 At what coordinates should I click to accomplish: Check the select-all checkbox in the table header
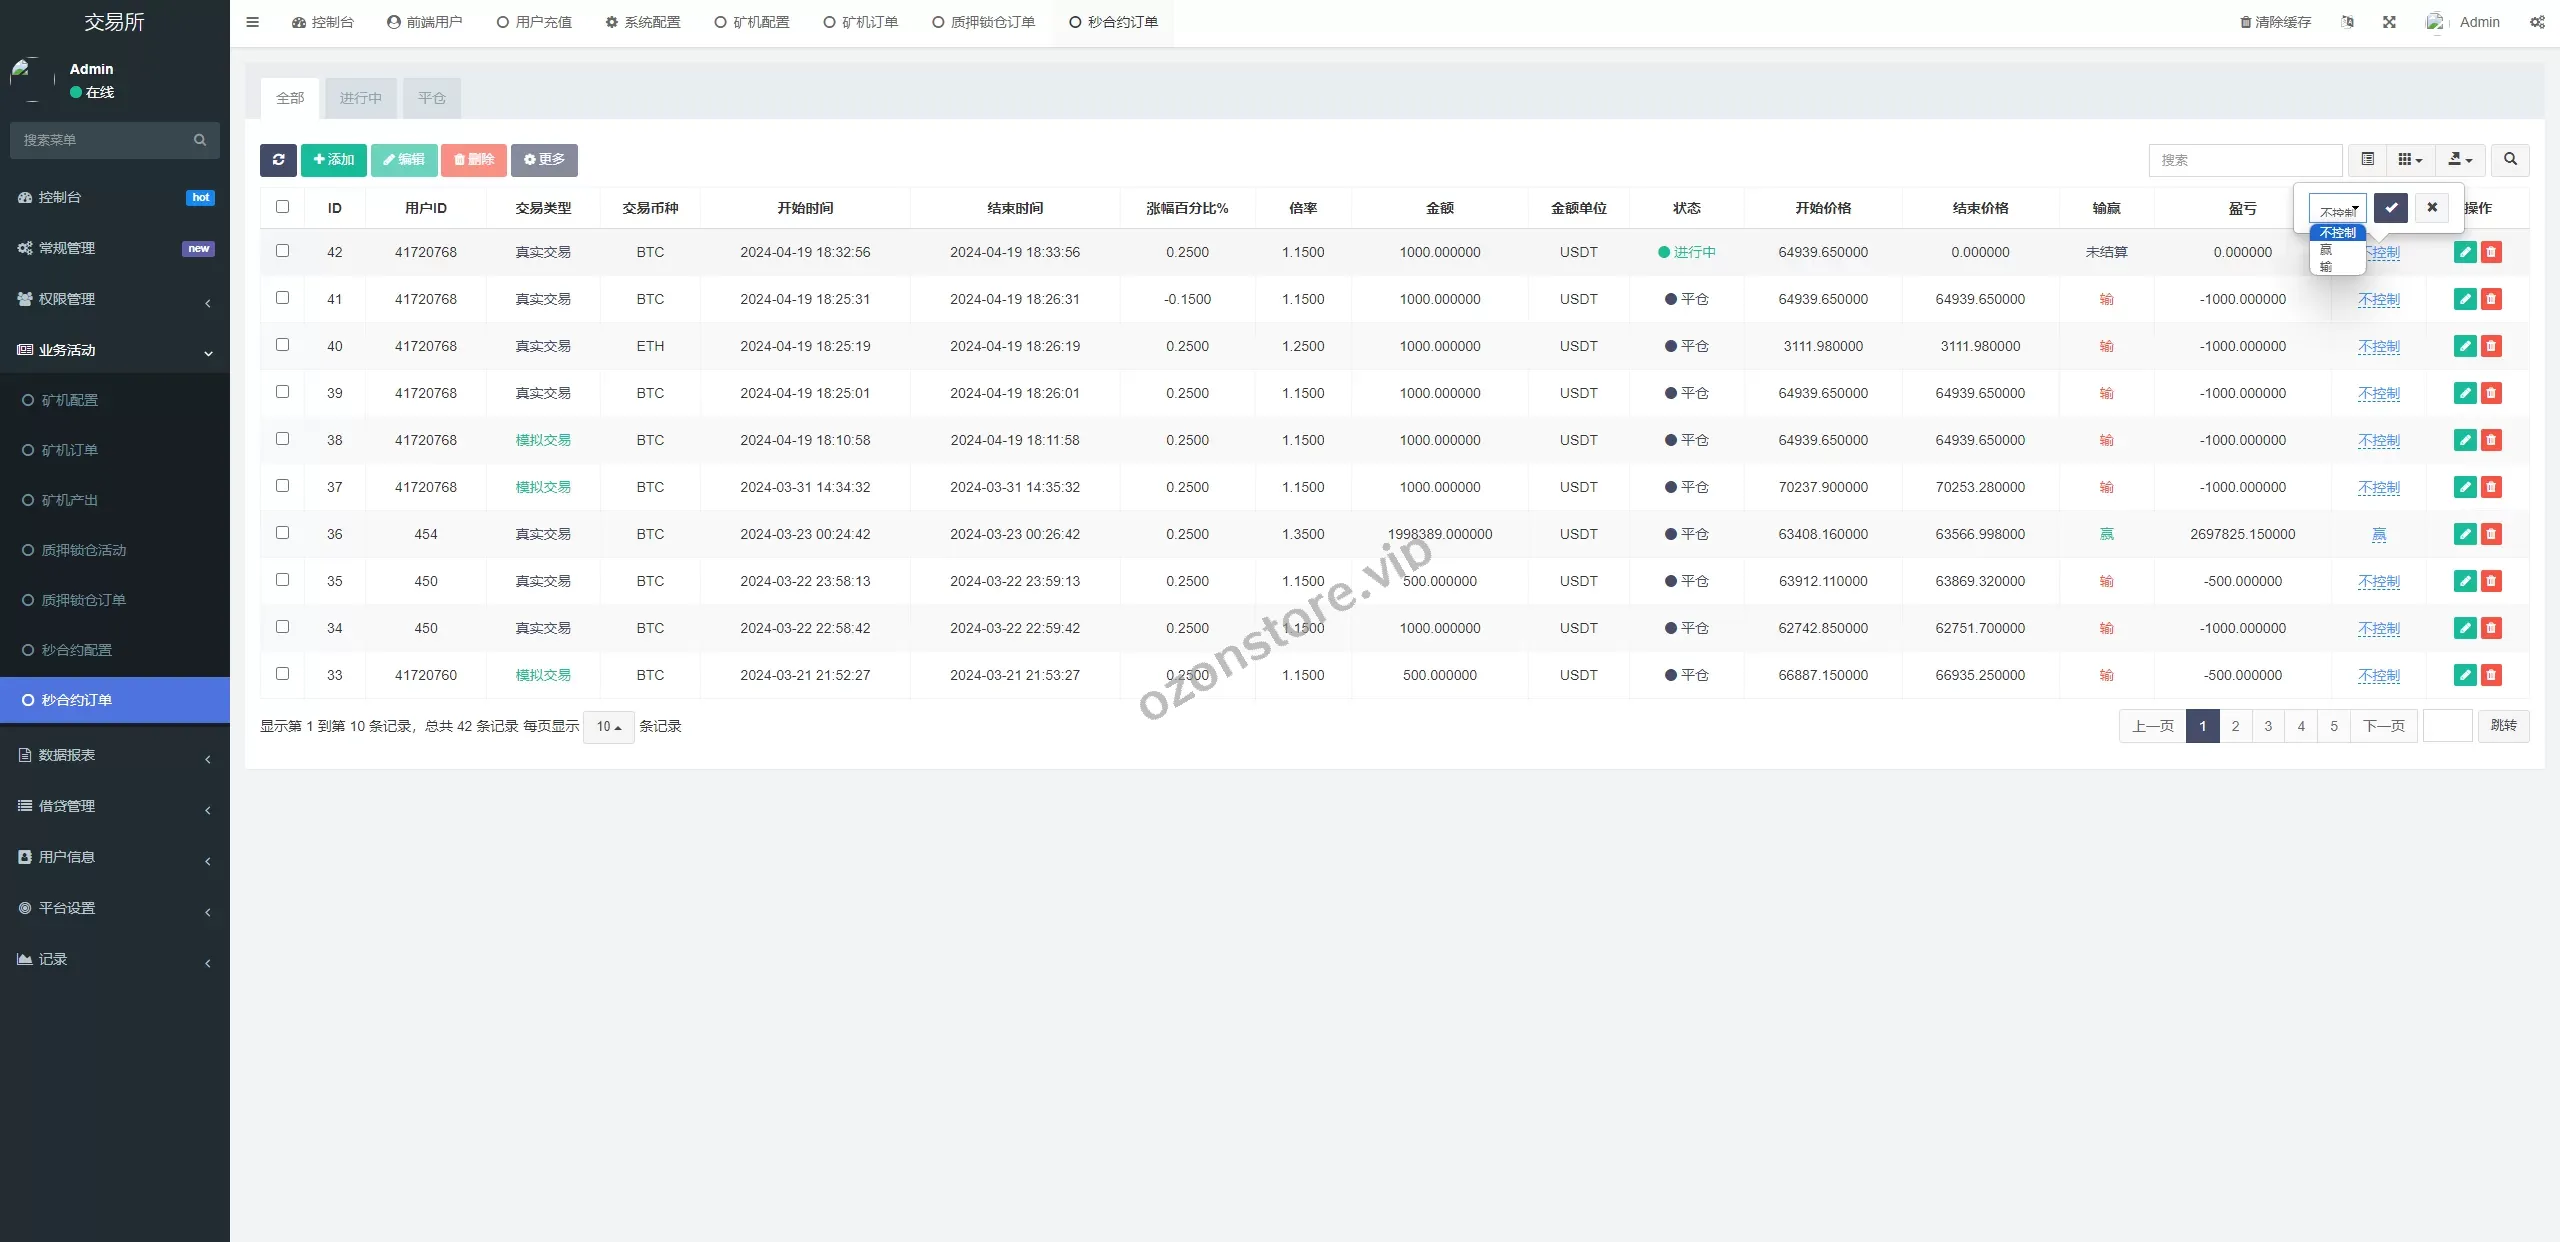[282, 207]
